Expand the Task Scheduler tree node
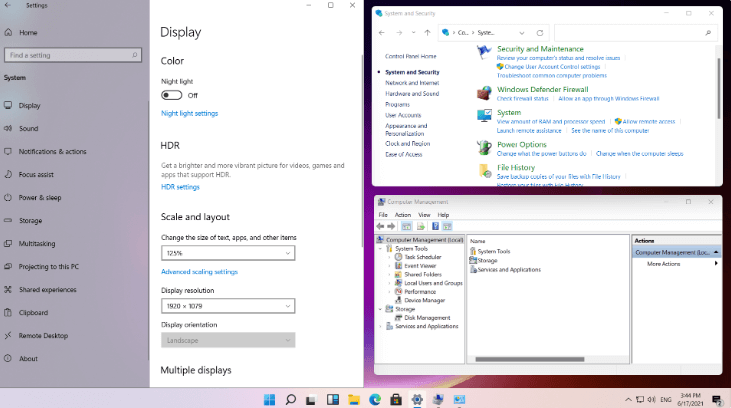The width and height of the screenshot is (731, 408). 390,257
